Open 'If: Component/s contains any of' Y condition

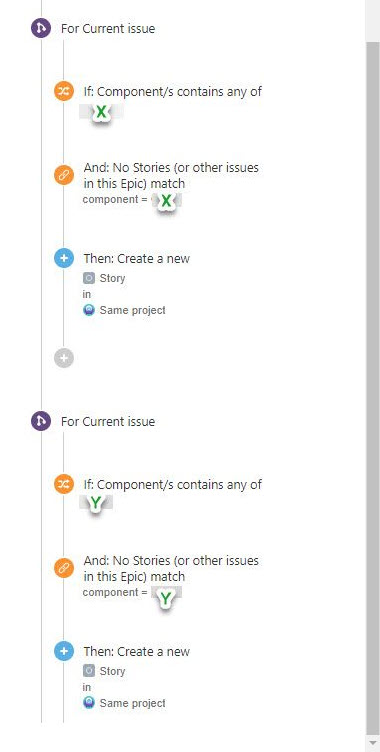coord(173,485)
